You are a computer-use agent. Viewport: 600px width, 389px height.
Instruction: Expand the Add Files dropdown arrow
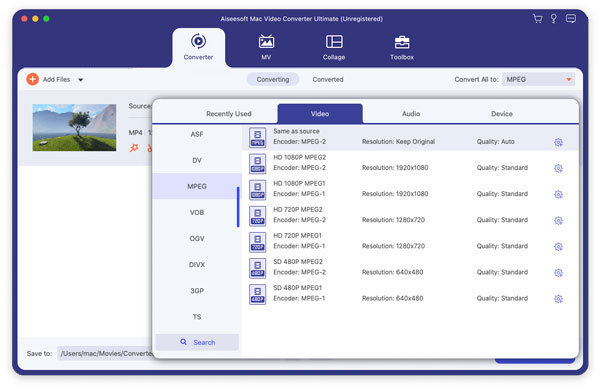(x=81, y=80)
